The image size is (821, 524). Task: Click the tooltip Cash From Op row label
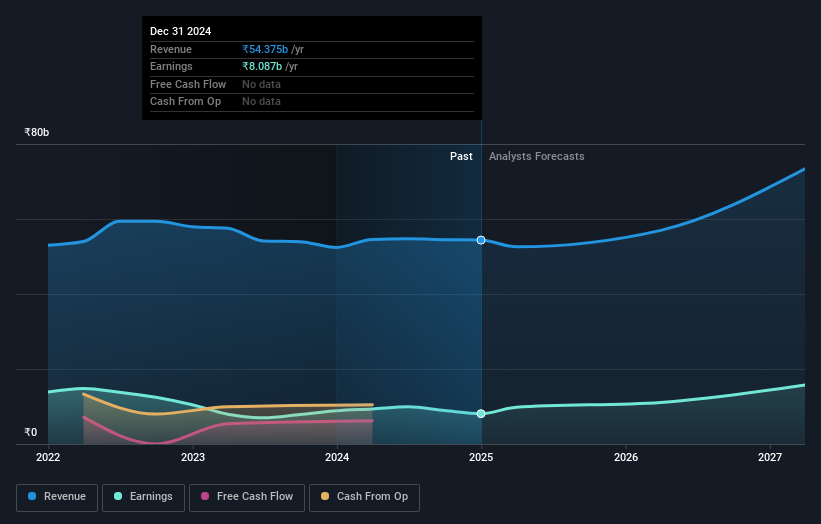(x=185, y=102)
